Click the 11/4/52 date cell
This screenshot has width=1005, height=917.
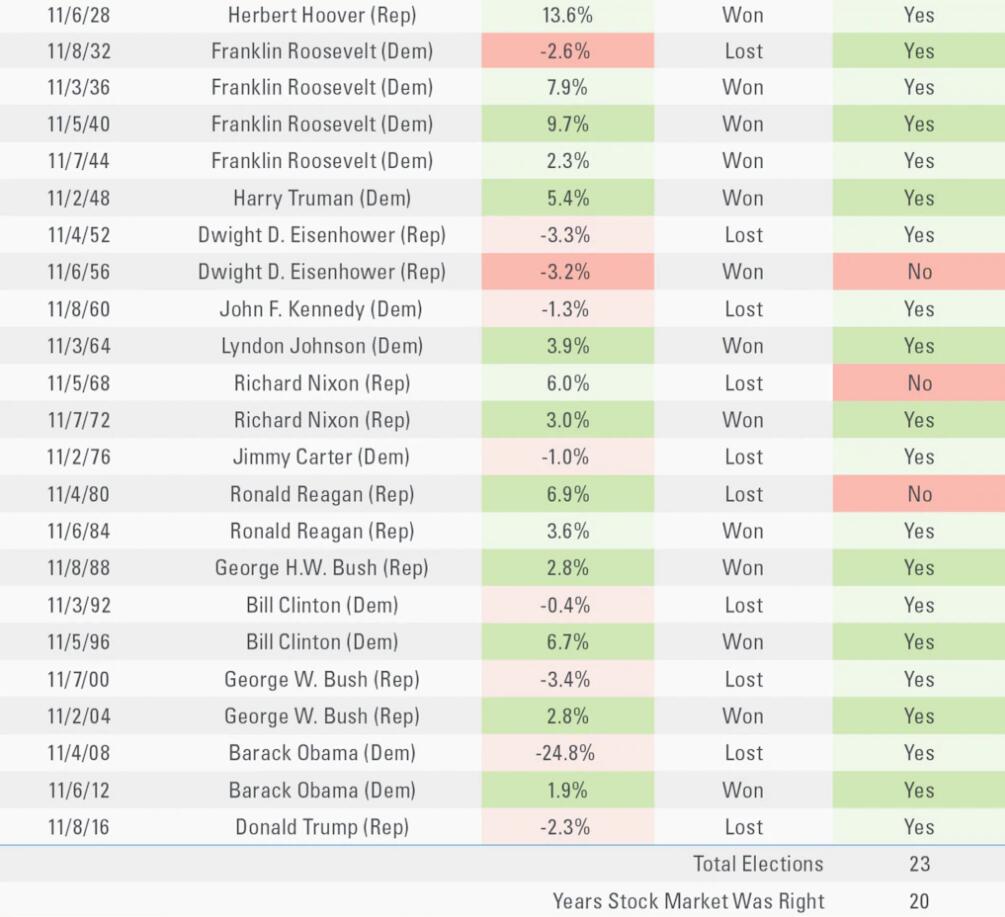tap(79, 235)
